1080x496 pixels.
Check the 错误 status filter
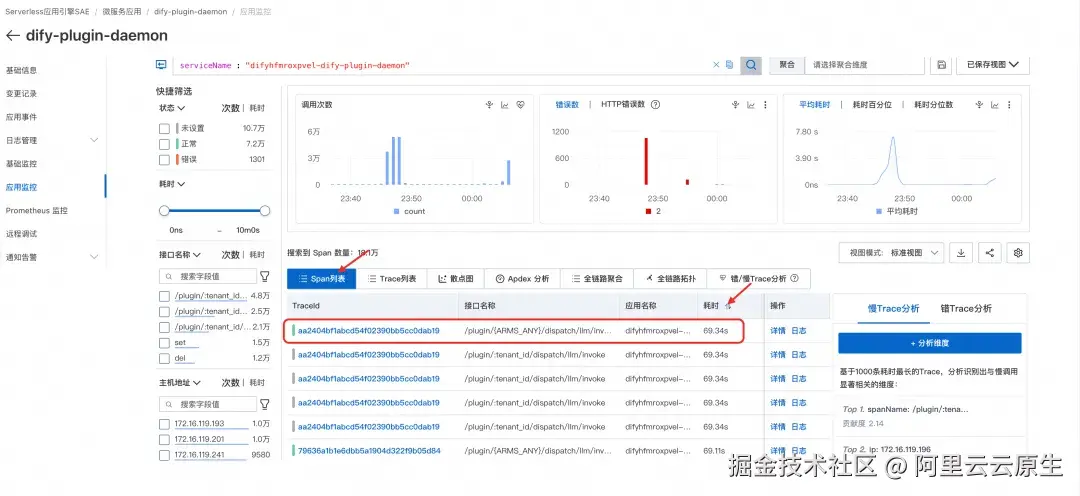click(164, 160)
